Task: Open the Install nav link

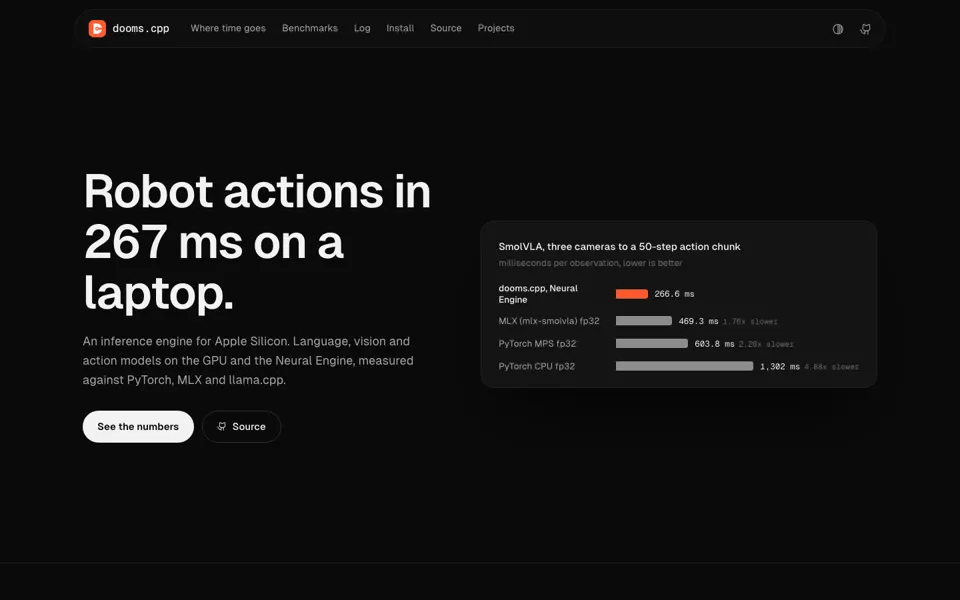Action: click(400, 28)
